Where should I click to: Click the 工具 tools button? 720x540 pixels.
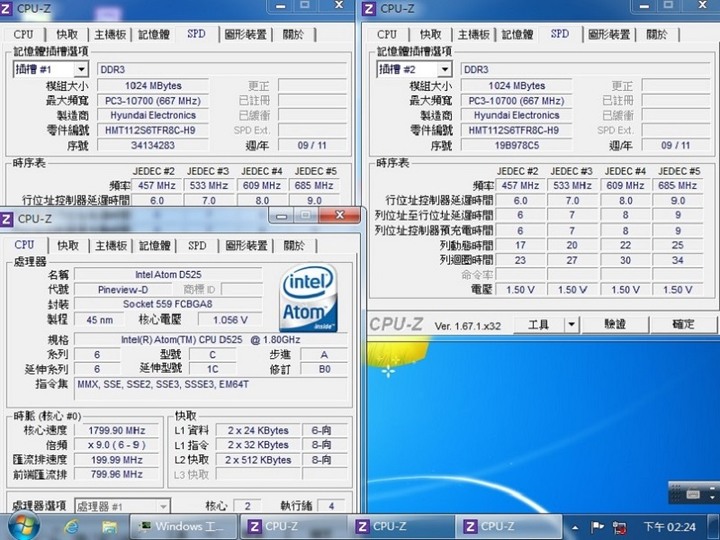[539, 325]
